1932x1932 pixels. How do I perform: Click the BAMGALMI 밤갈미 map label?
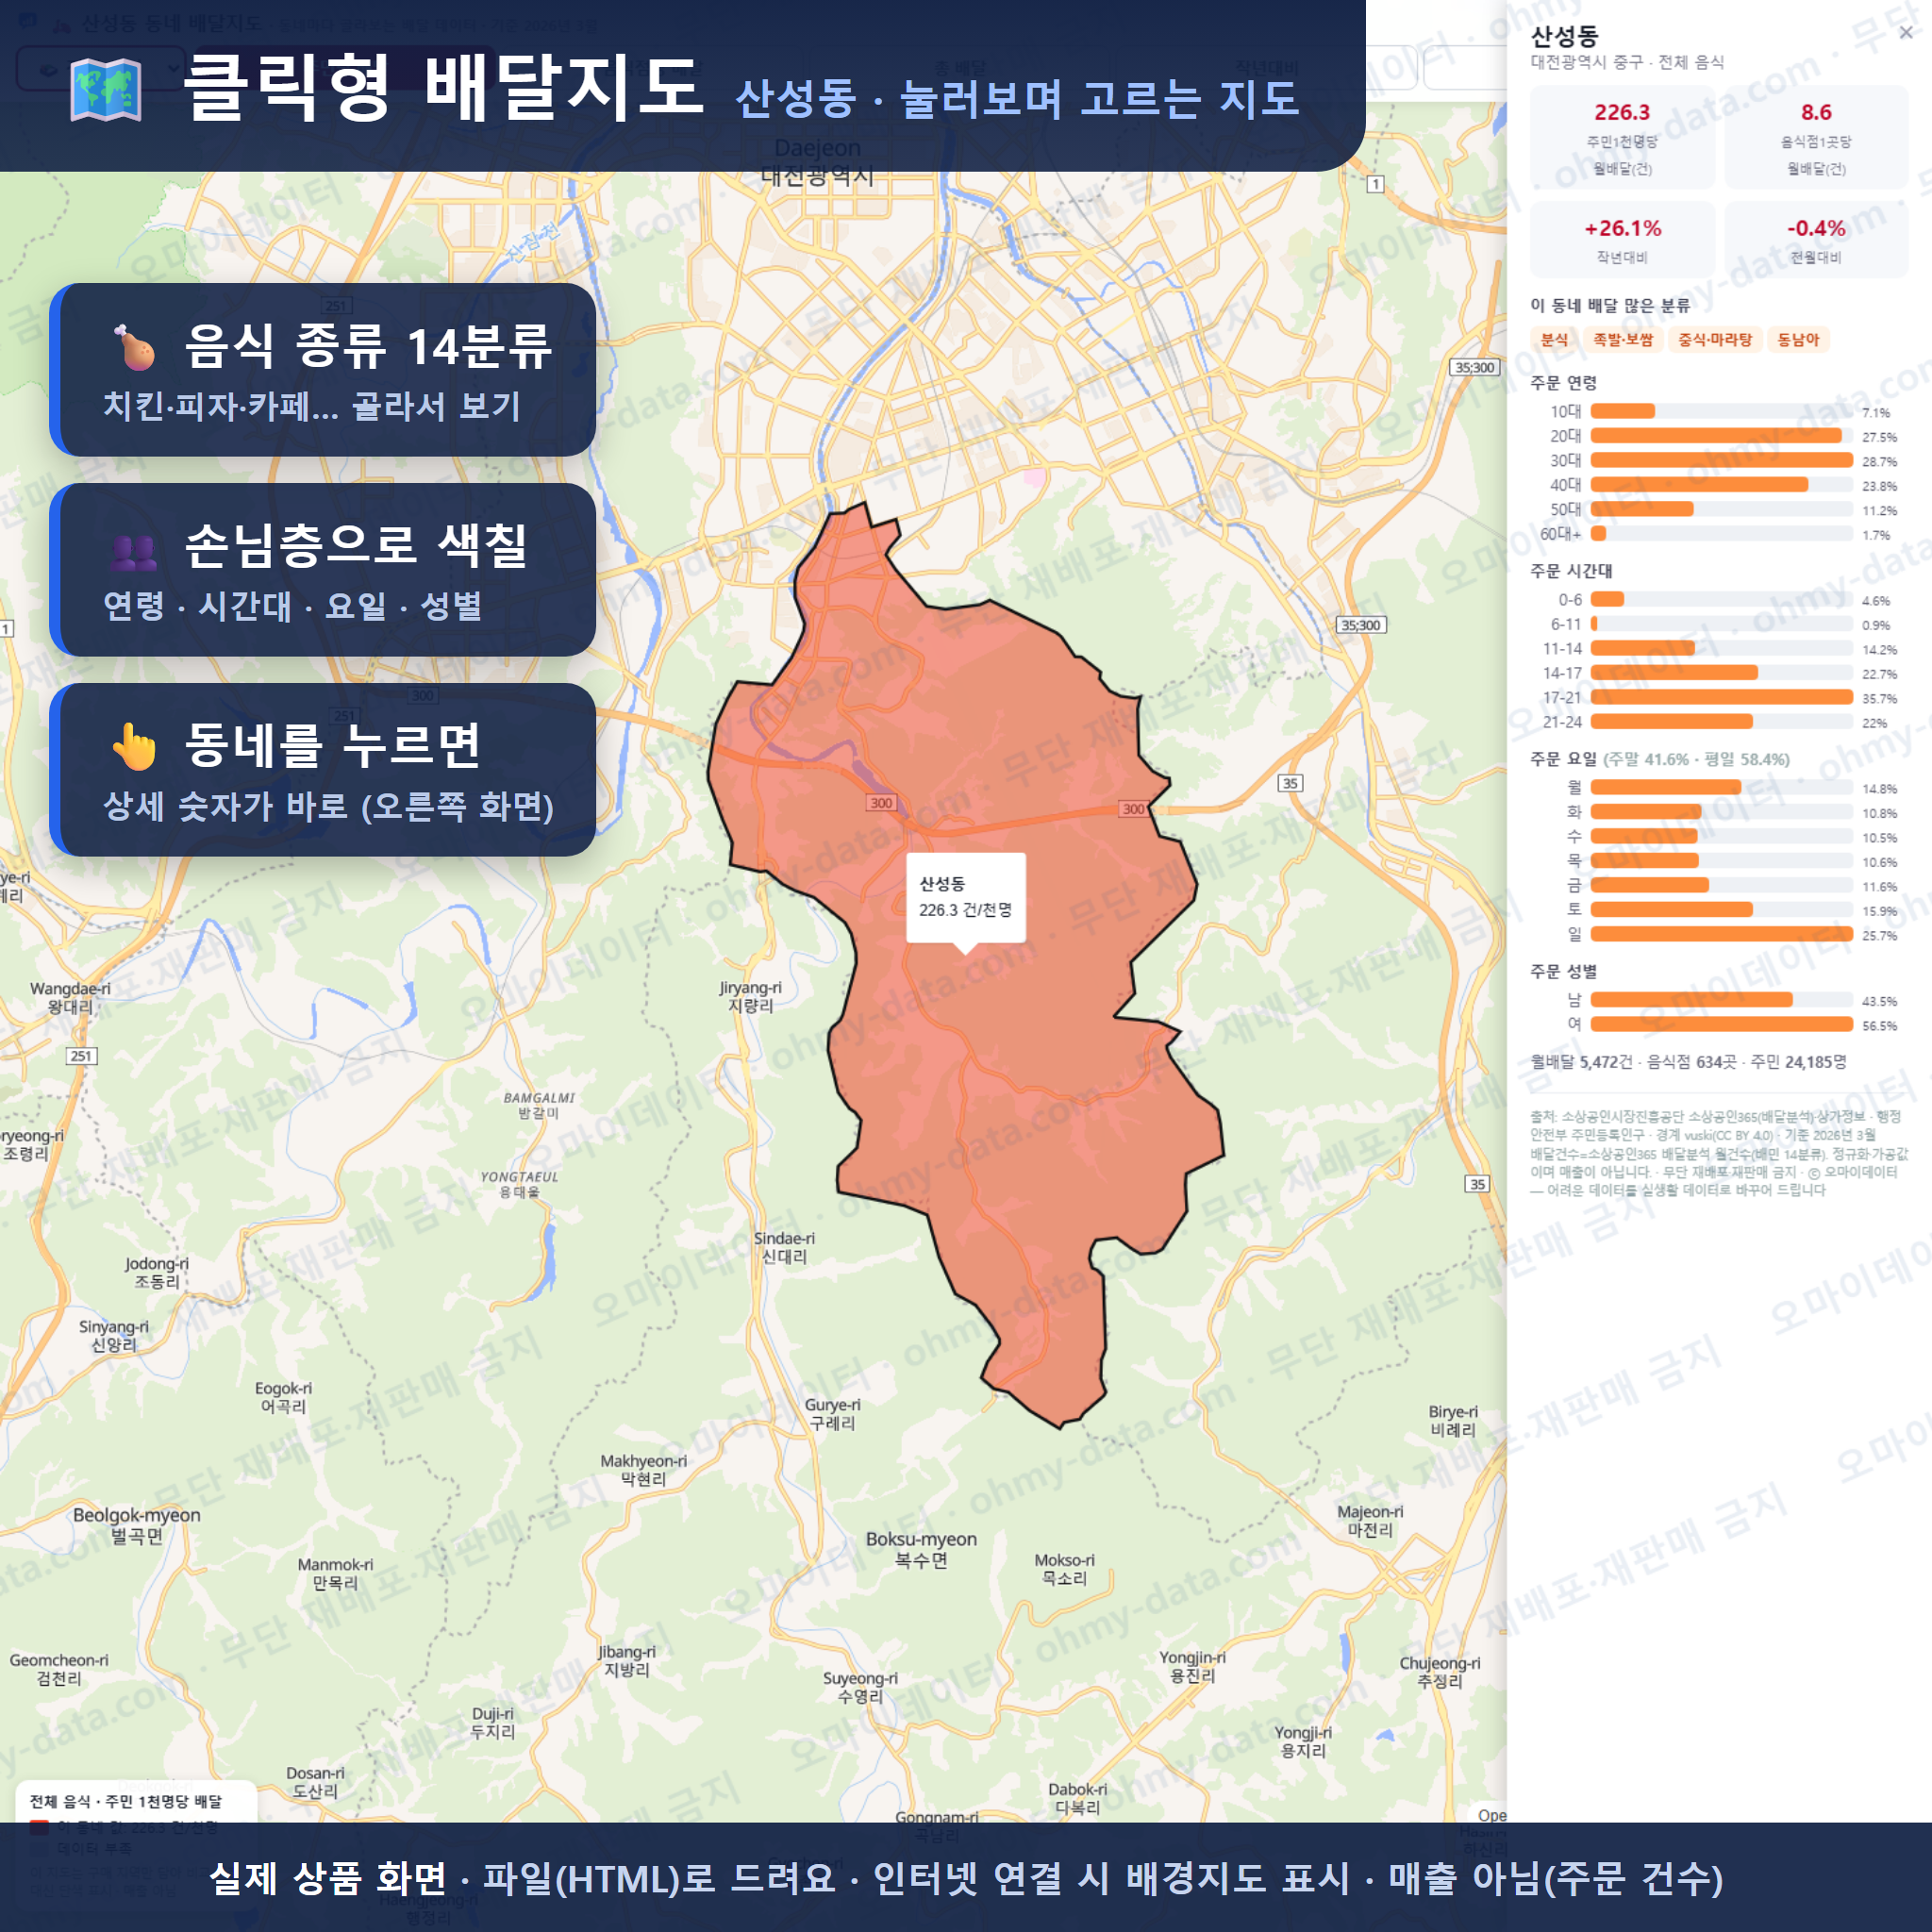pos(539,1105)
